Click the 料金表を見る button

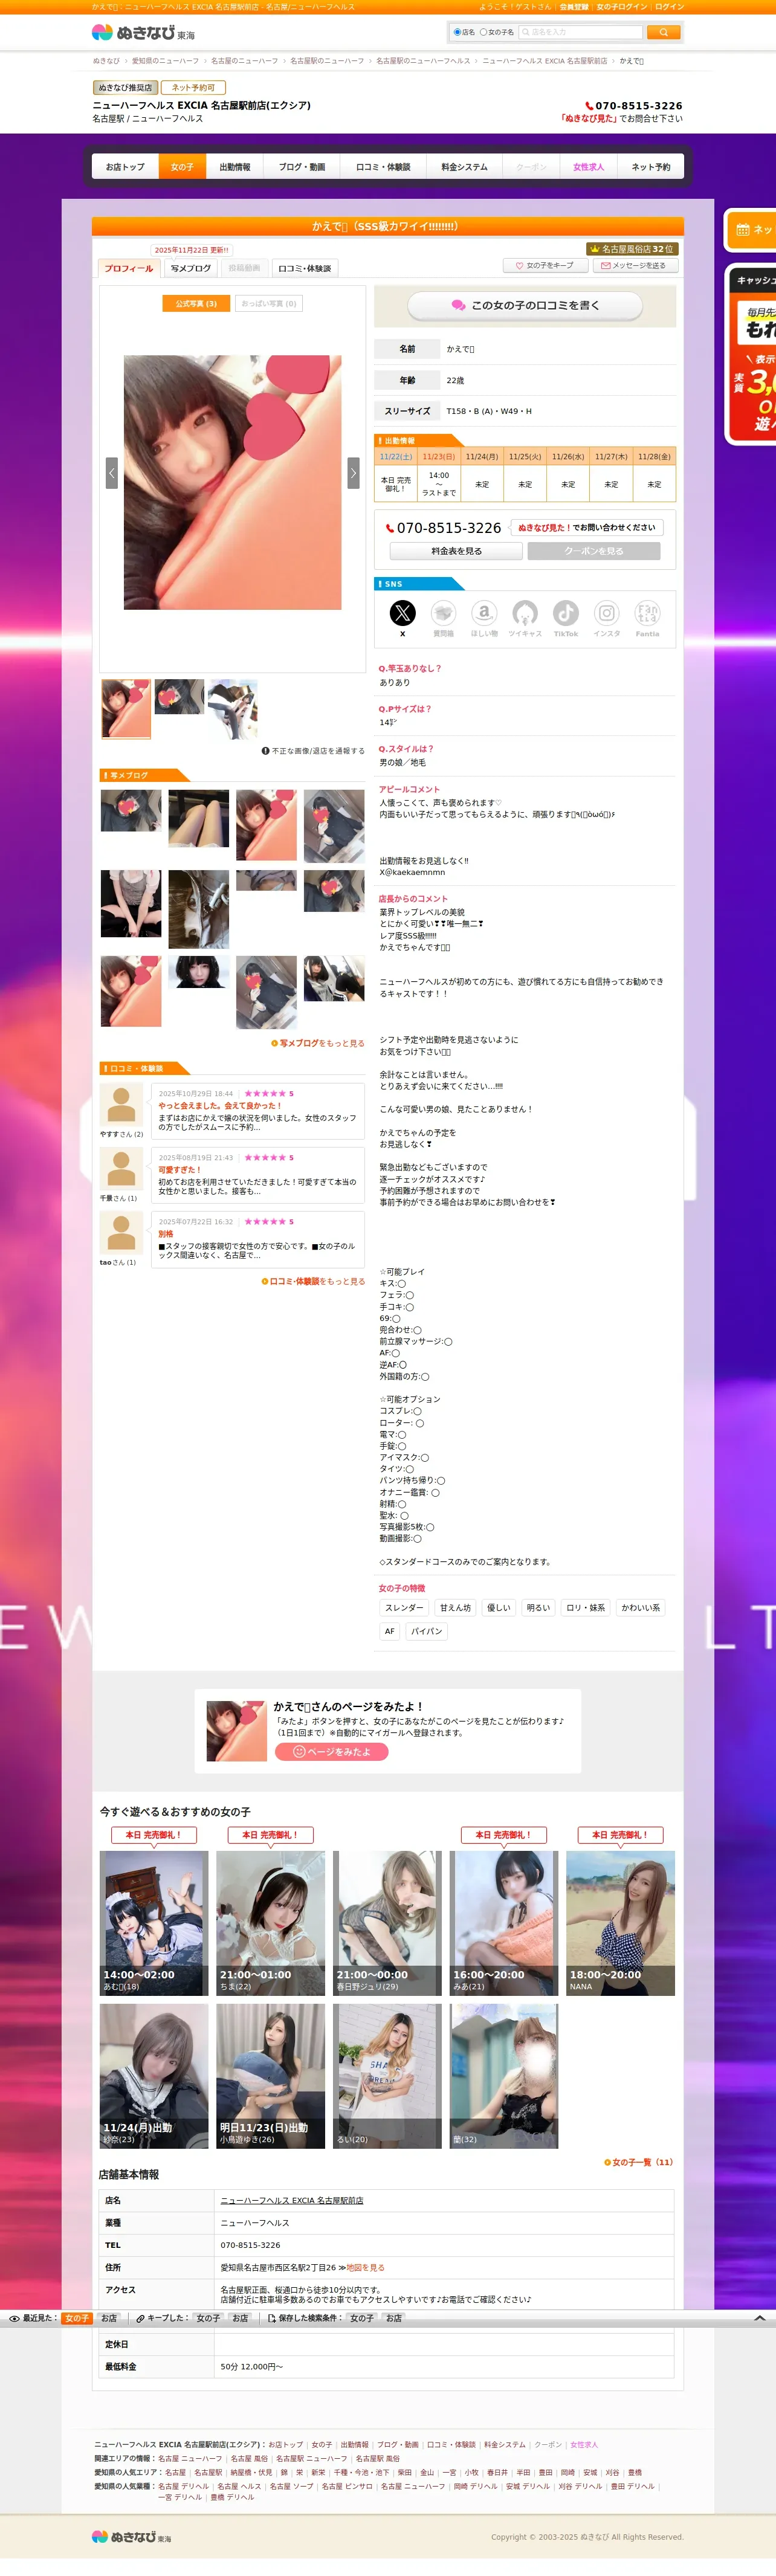456,551
